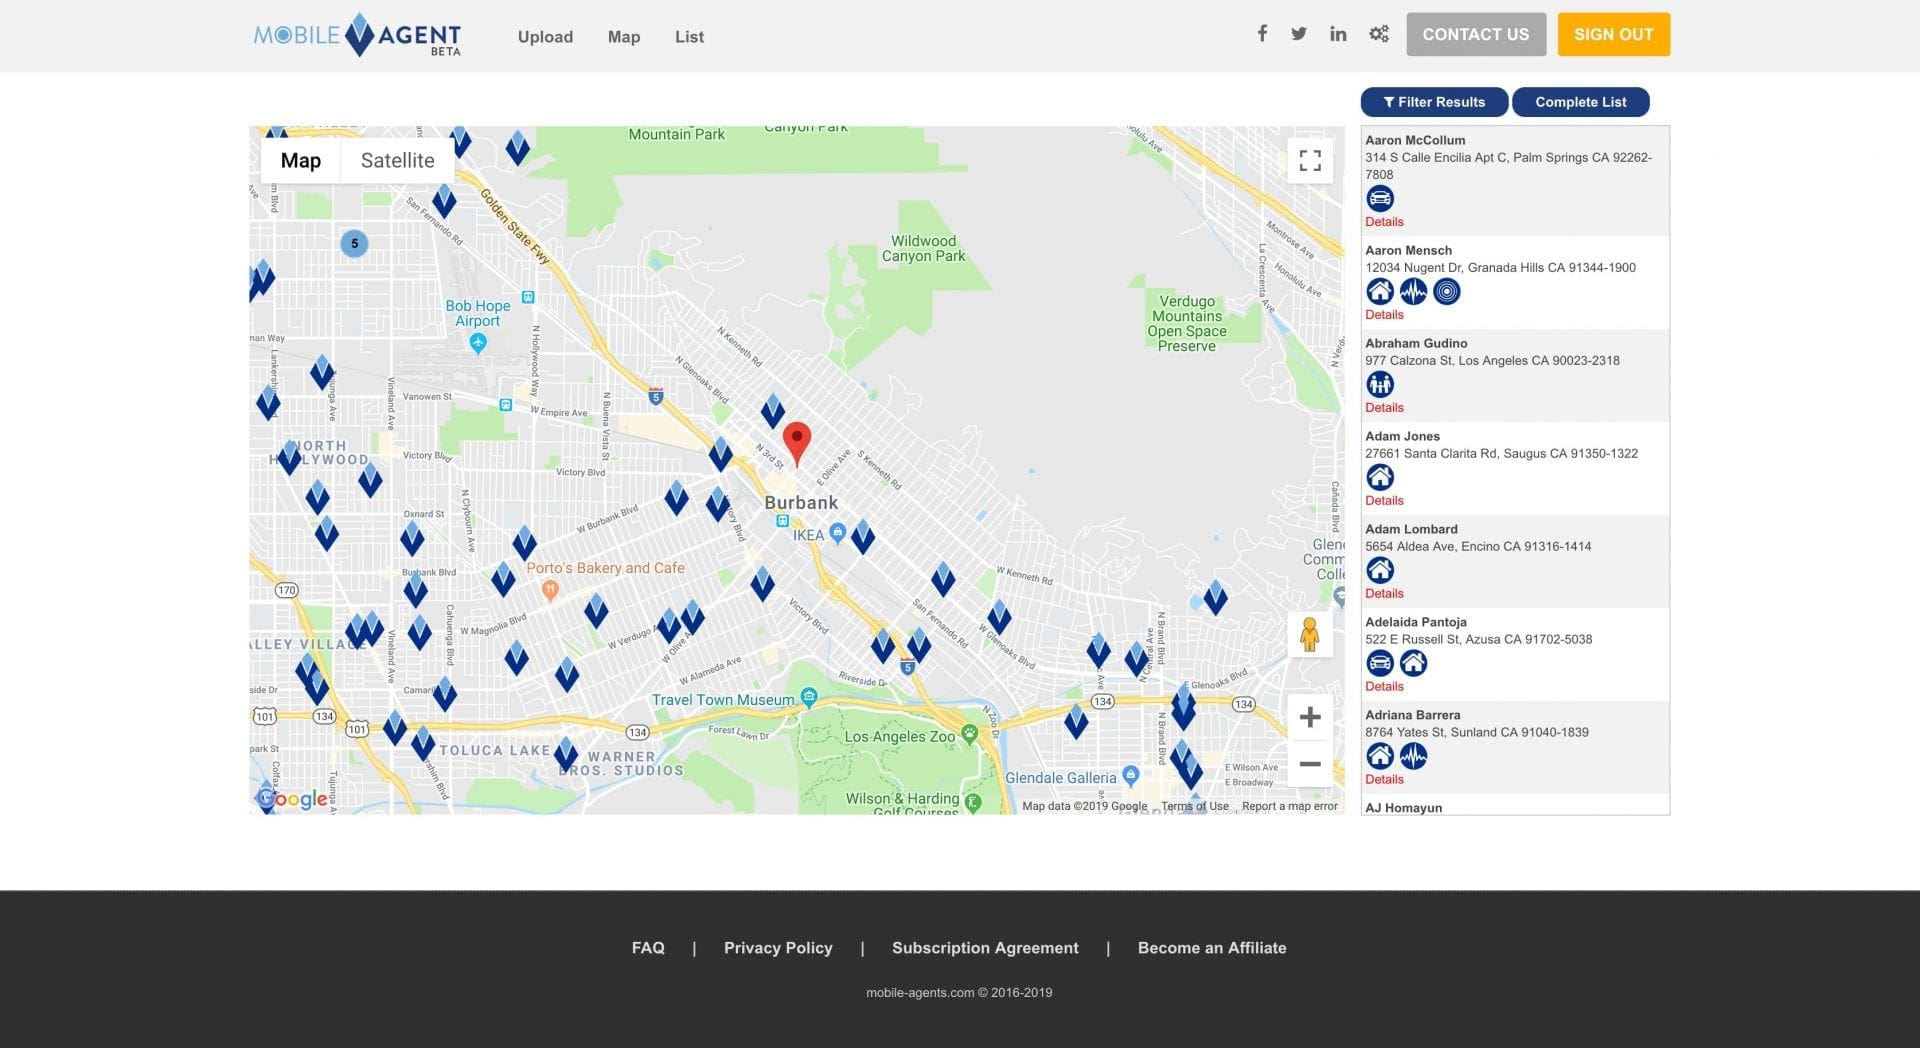Open the List menu item
This screenshot has height=1048, width=1920.
pos(689,37)
